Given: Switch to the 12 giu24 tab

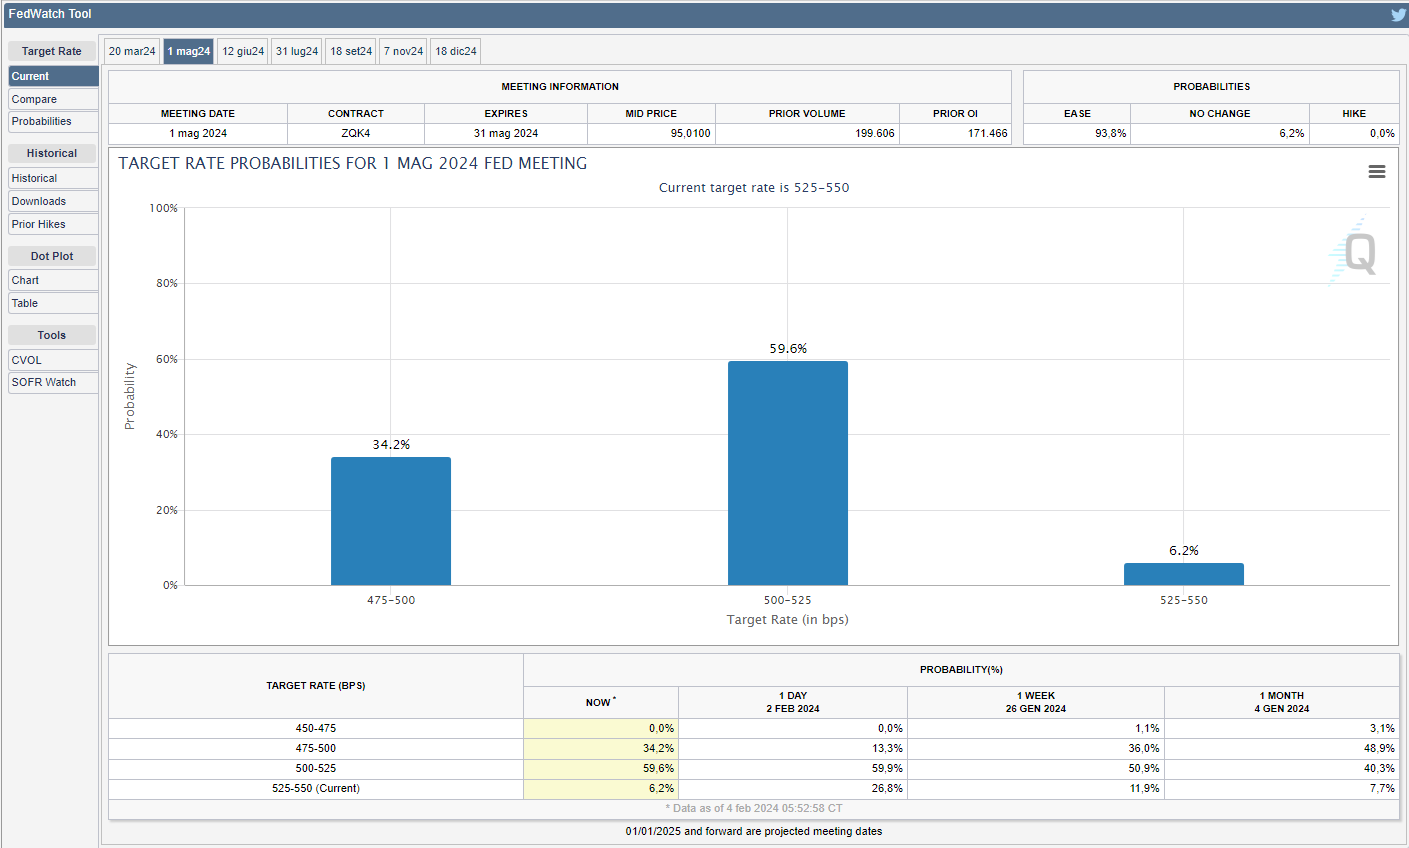Looking at the screenshot, I should point(243,51).
